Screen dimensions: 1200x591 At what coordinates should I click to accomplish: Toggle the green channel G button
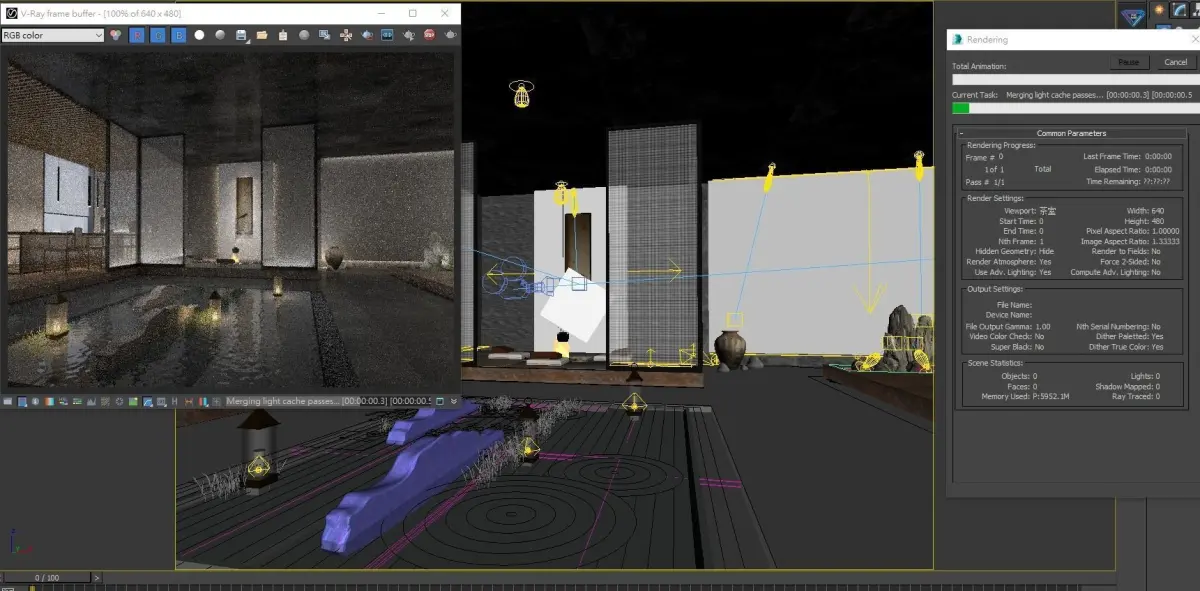(158, 35)
